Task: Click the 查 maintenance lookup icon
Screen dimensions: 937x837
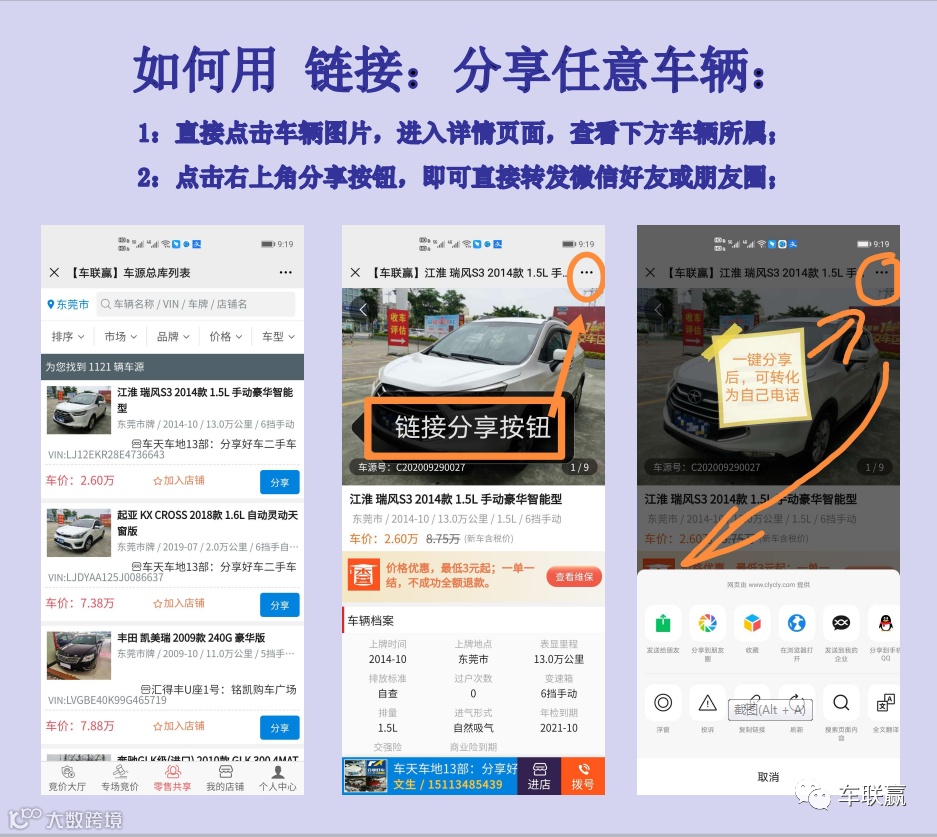Action: pos(364,575)
